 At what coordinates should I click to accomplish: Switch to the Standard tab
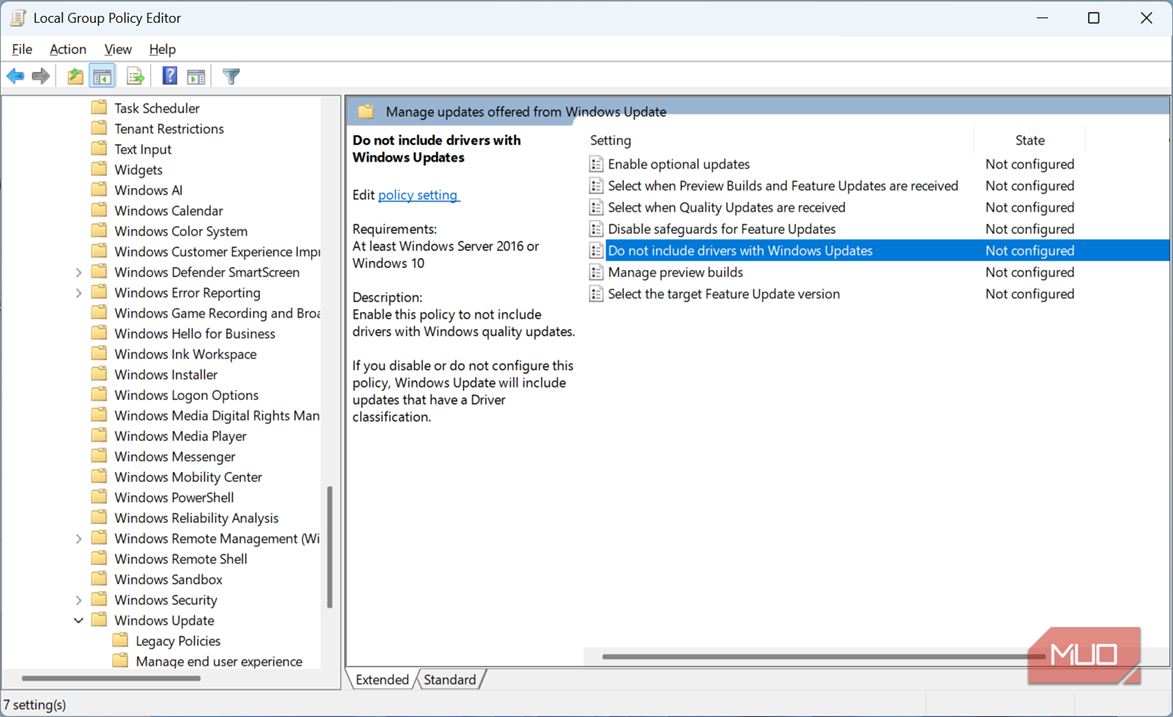click(450, 680)
